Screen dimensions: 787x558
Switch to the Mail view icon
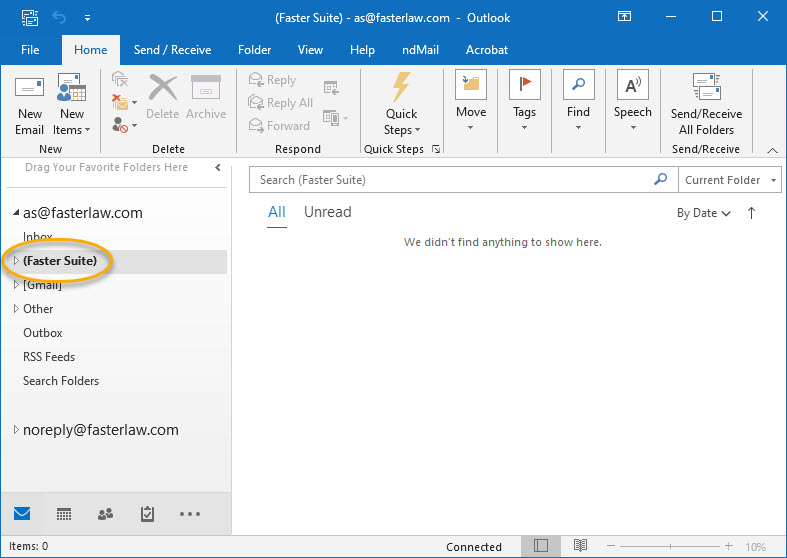pos(22,514)
